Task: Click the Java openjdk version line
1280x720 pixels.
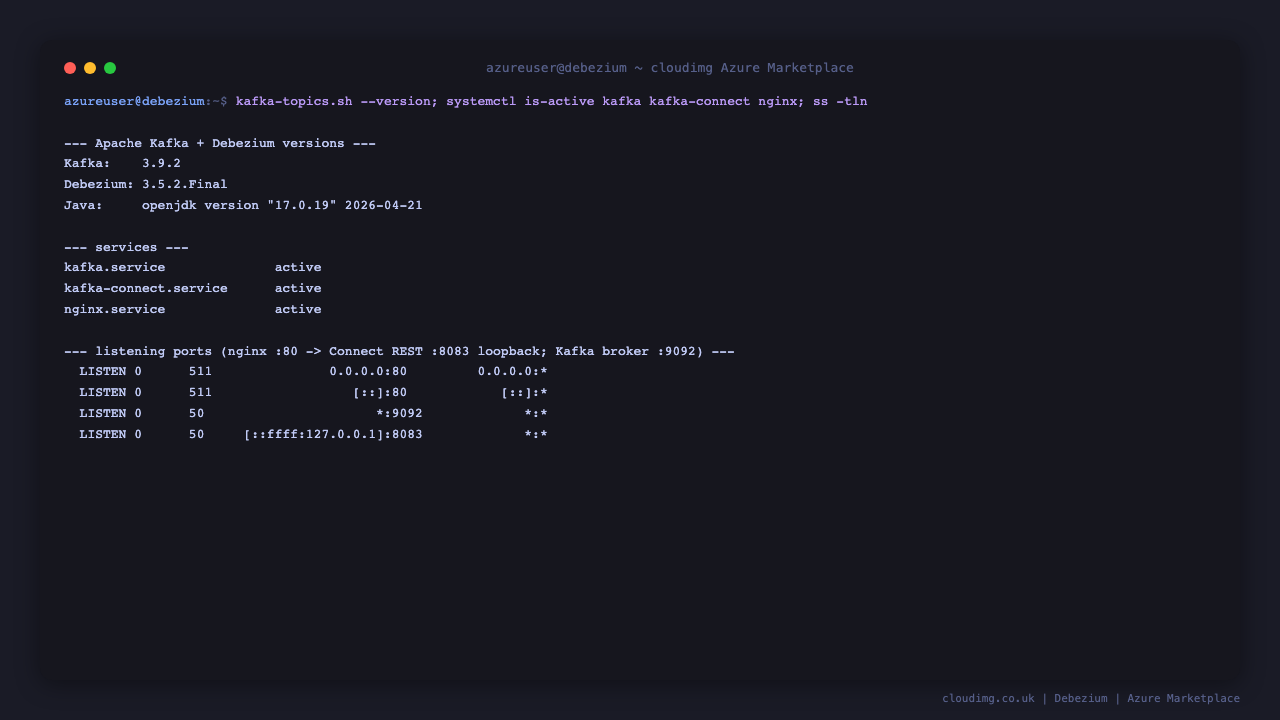Action: pyautogui.click(x=243, y=205)
